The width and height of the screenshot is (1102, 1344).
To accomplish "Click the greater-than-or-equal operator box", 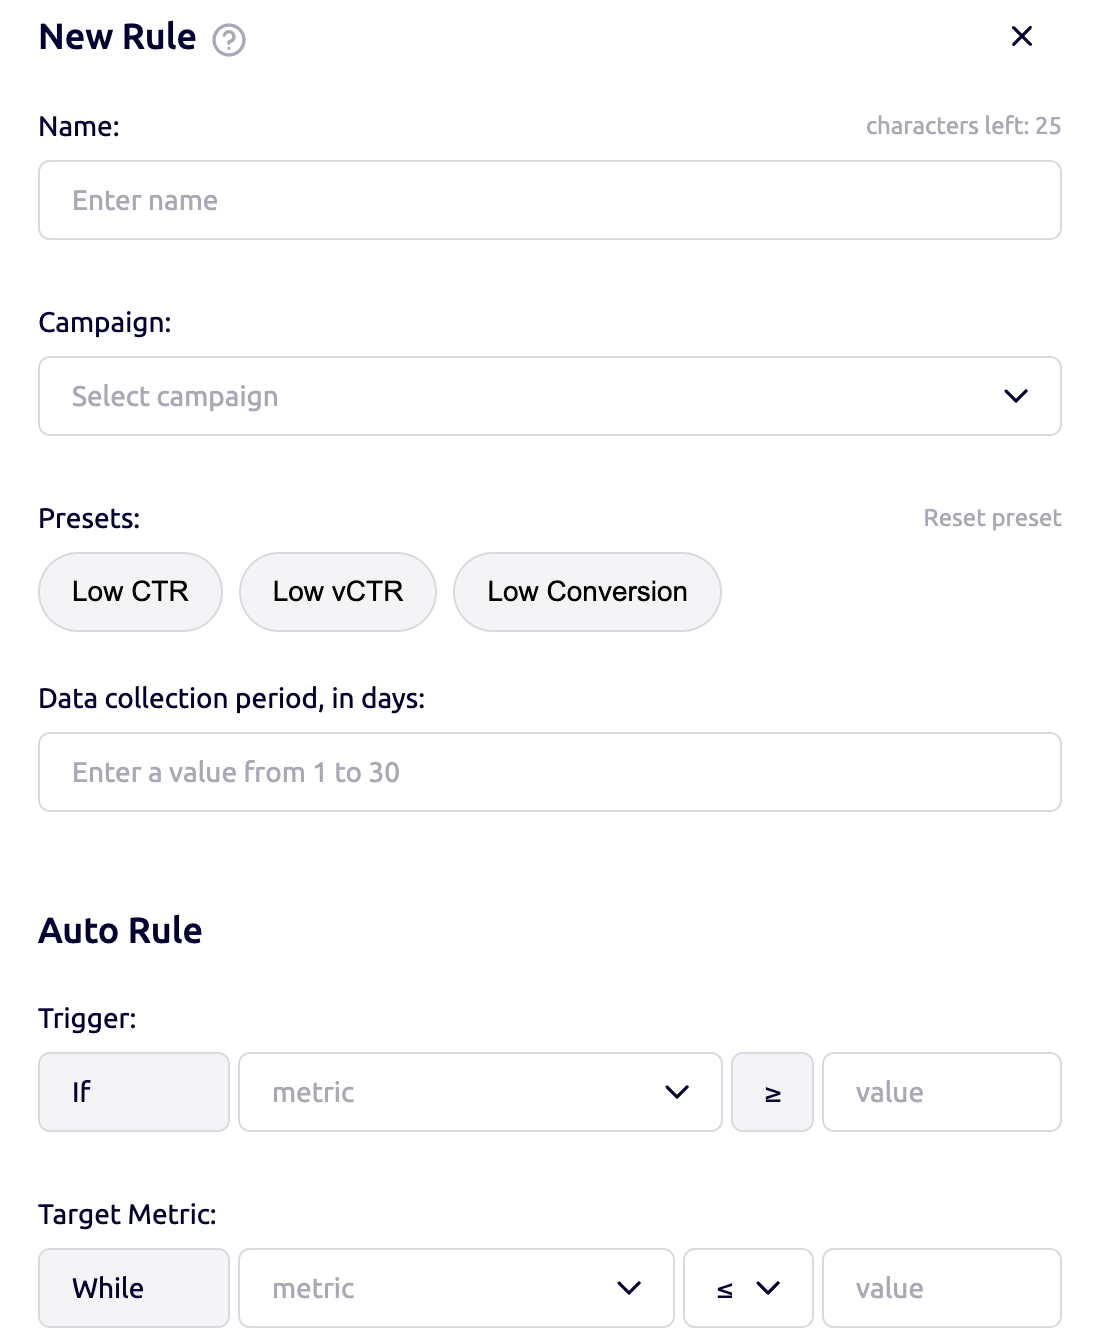I will click(x=772, y=1092).
